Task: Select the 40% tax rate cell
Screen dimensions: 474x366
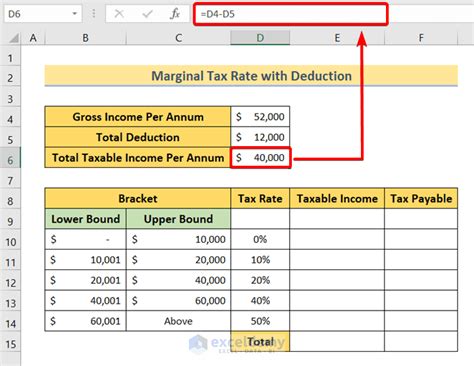Action: pyautogui.click(x=260, y=301)
